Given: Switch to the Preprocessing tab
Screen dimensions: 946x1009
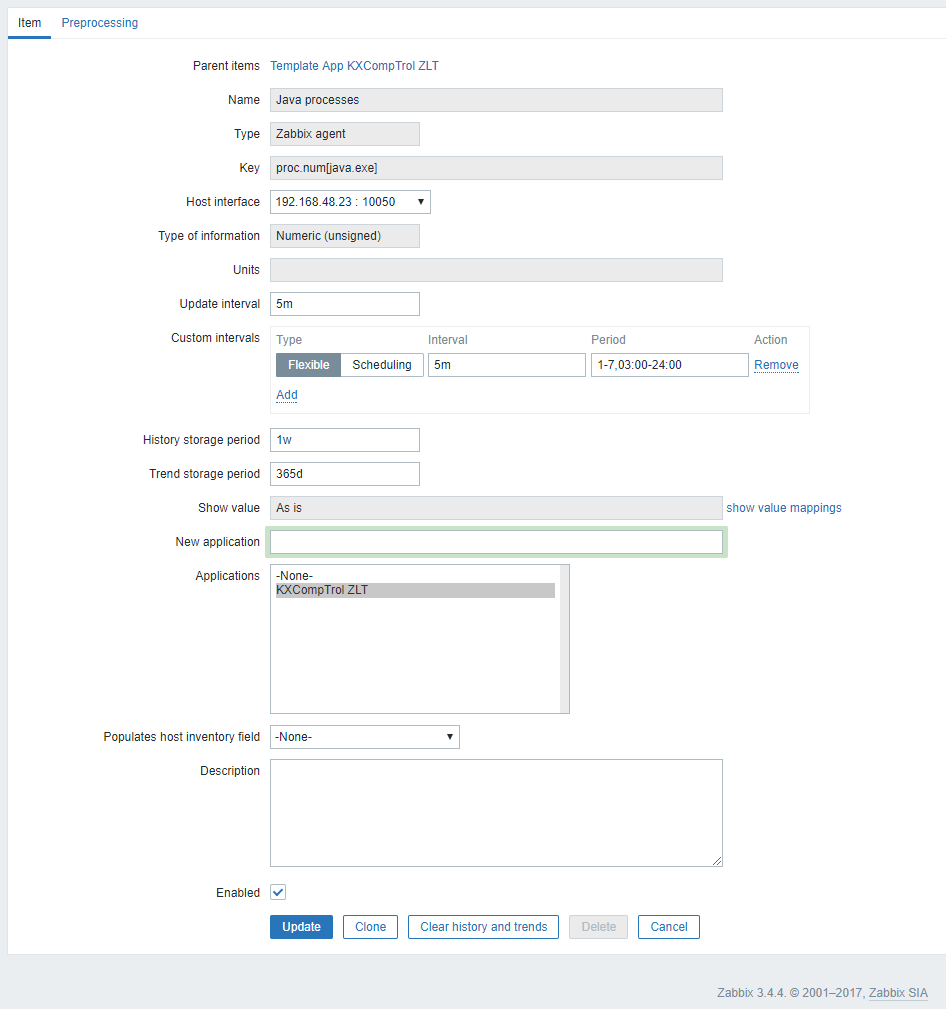Looking at the screenshot, I should [100, 23].
